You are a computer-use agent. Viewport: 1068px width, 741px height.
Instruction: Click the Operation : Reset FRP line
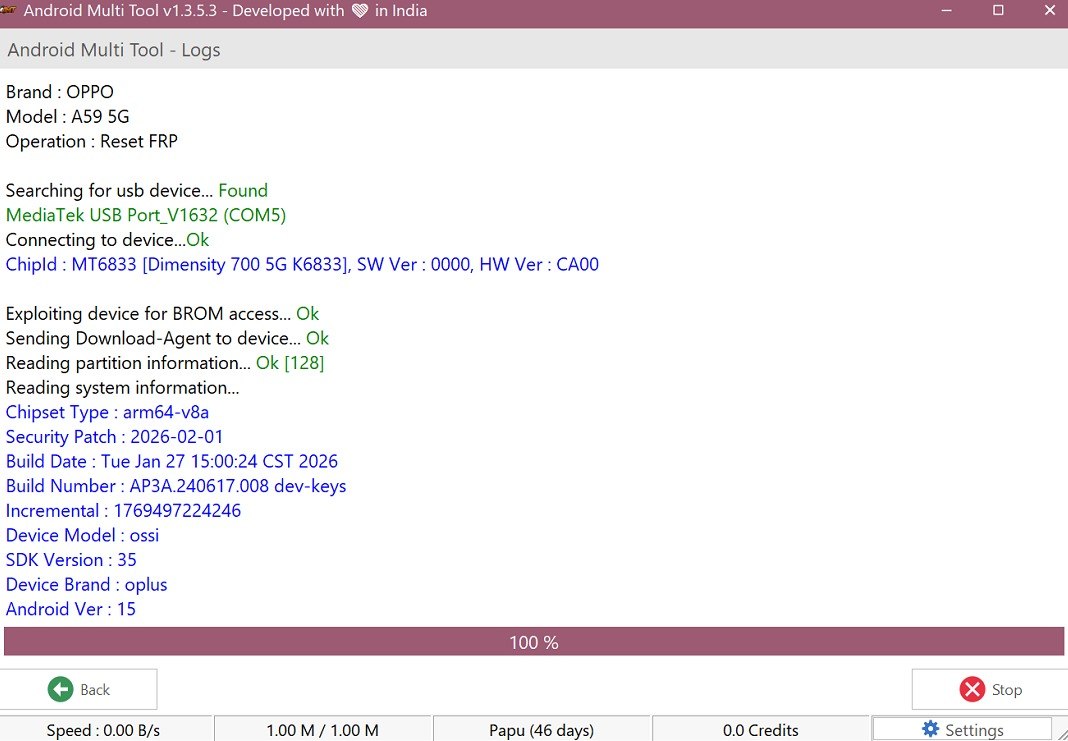tap(92, 141)
